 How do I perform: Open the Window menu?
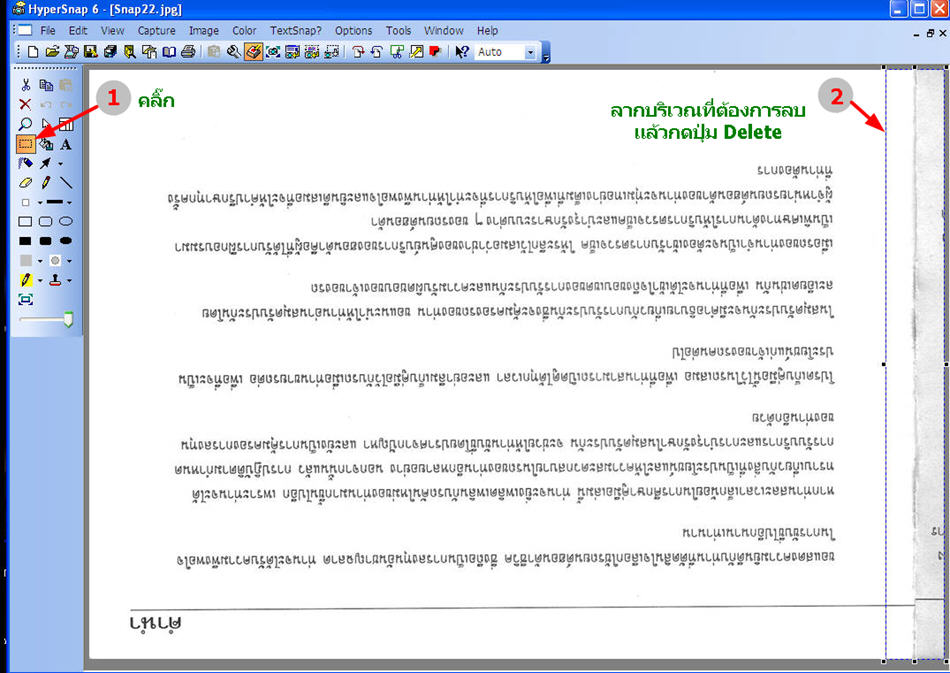pyautogui.click(x=443, y=30)
